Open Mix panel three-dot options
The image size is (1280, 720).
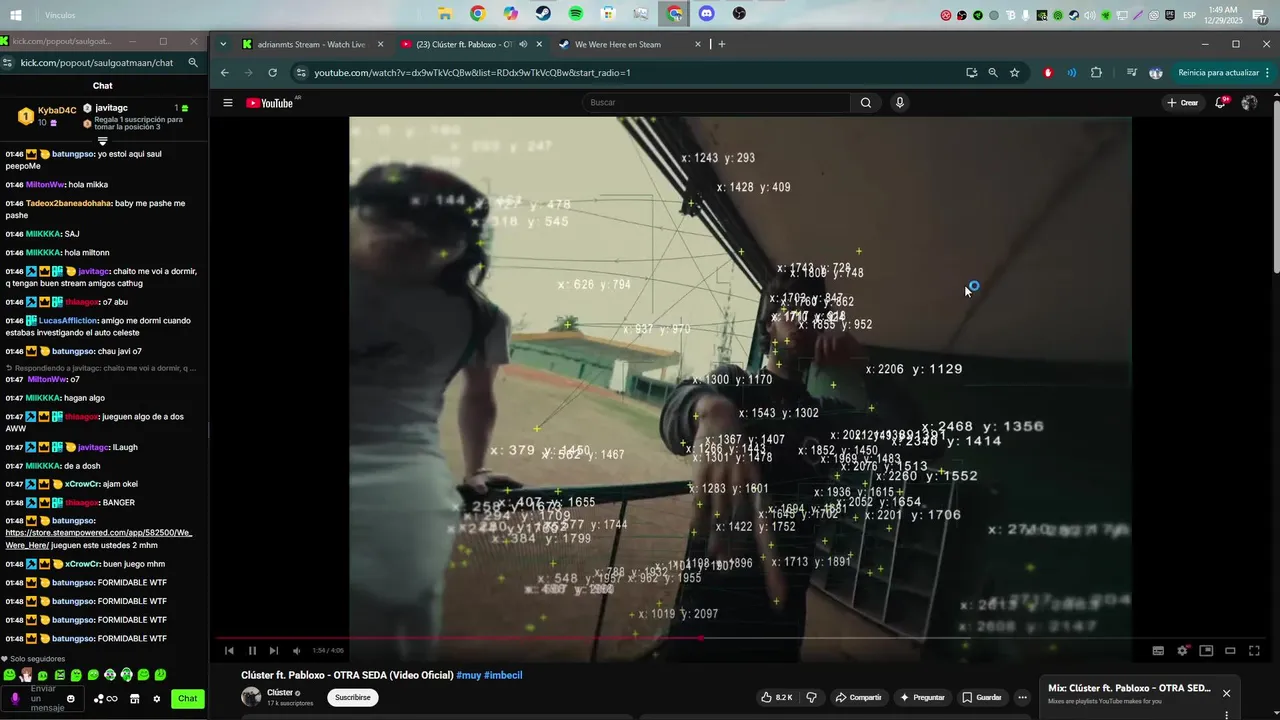click(1226, 715)
